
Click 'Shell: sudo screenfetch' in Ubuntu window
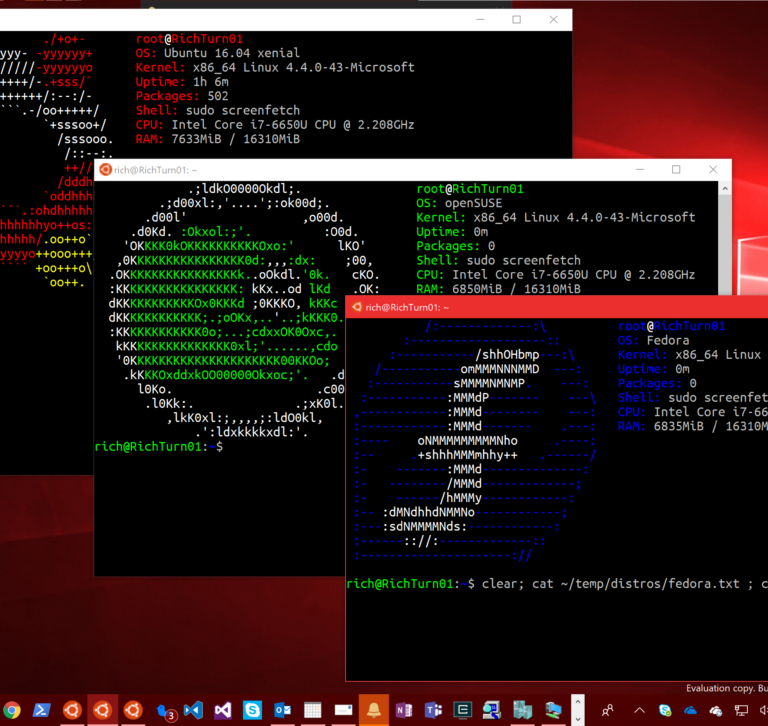218,110
